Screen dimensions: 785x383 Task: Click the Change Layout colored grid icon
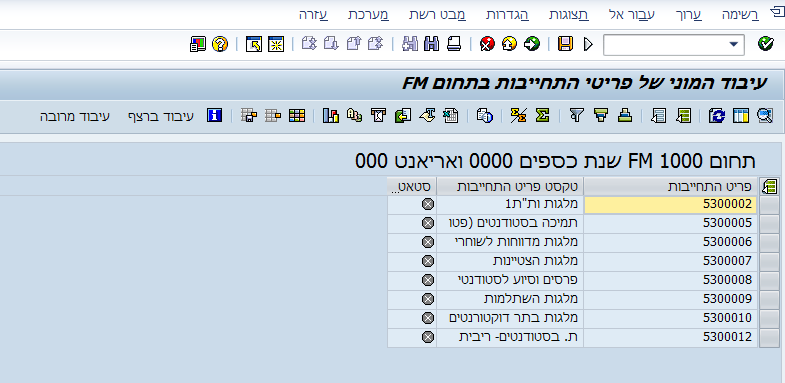tap(296, 116)
